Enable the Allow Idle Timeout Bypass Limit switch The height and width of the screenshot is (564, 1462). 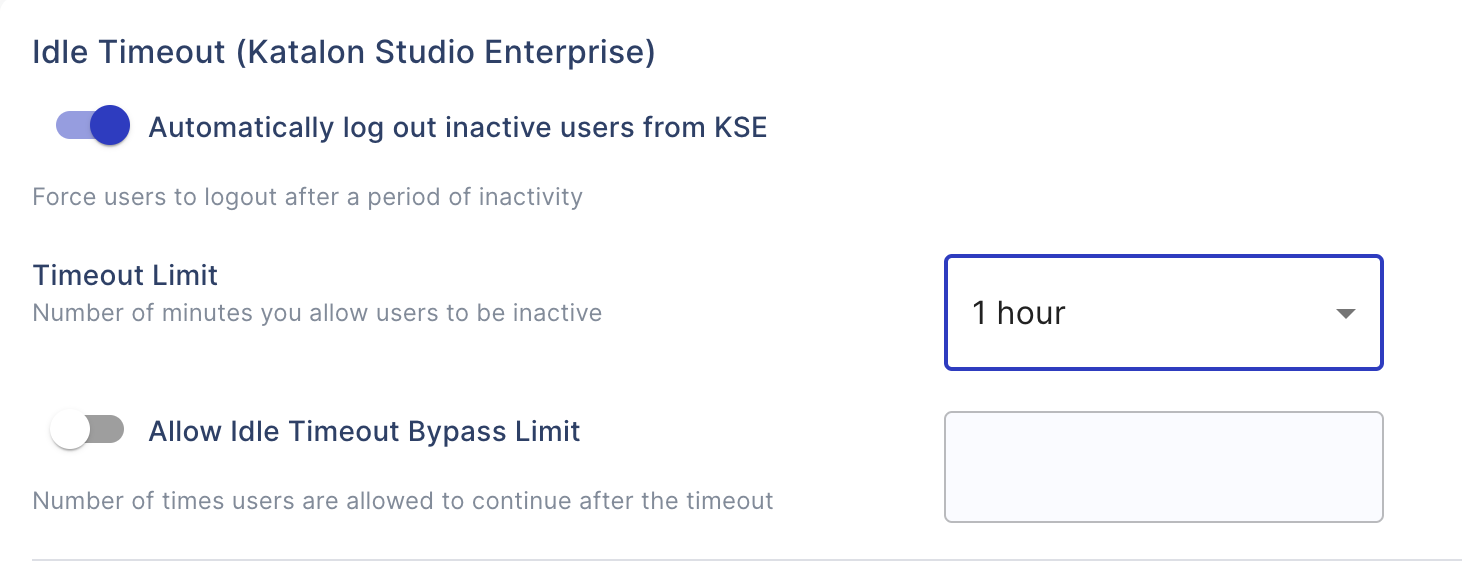coord(87,431)
